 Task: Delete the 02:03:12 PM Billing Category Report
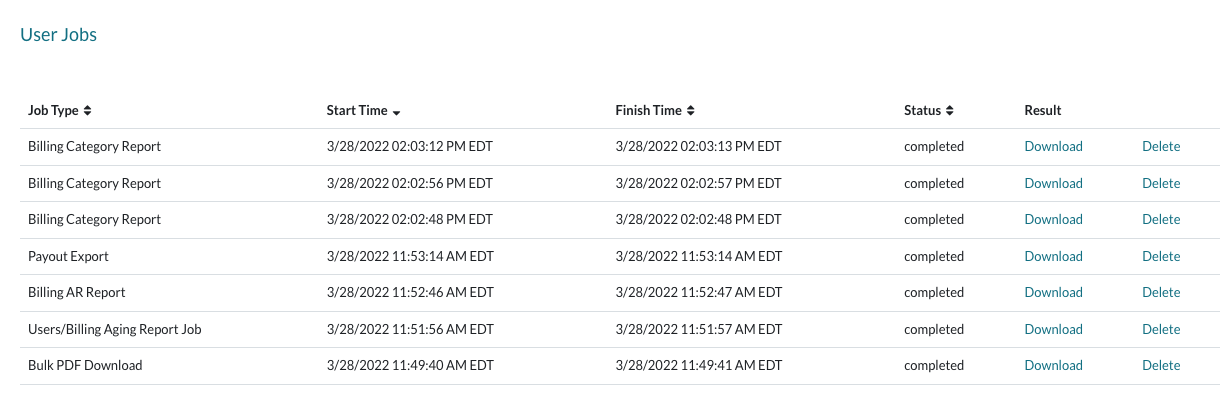(1161, 147)
